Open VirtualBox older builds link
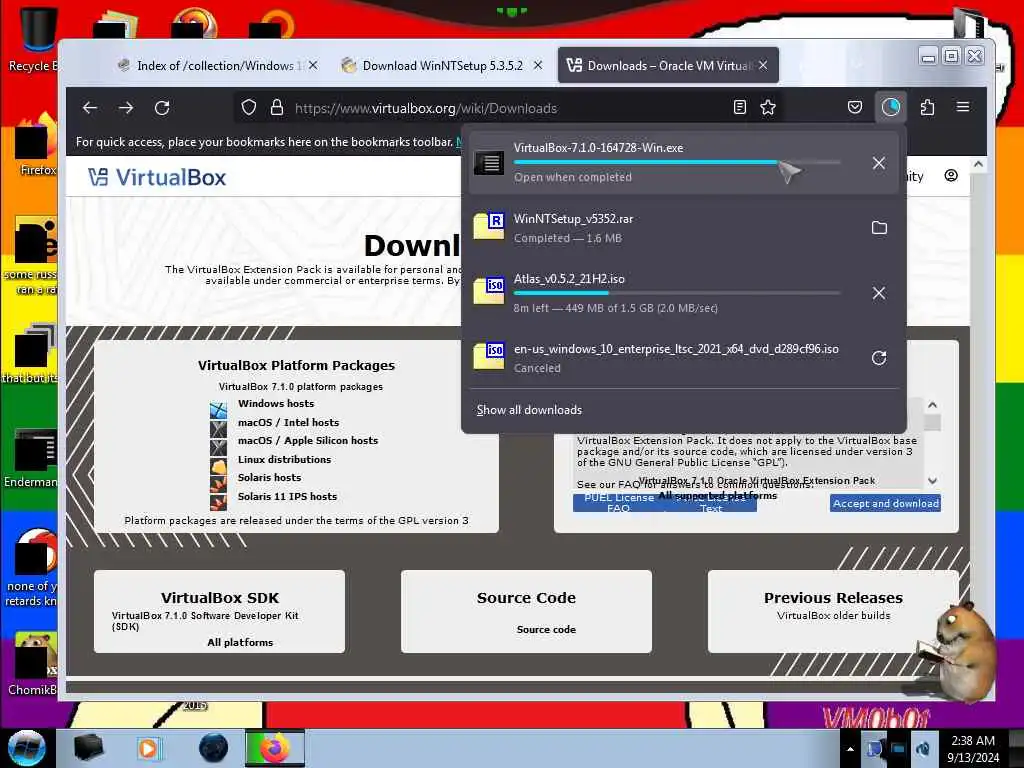 833,615
